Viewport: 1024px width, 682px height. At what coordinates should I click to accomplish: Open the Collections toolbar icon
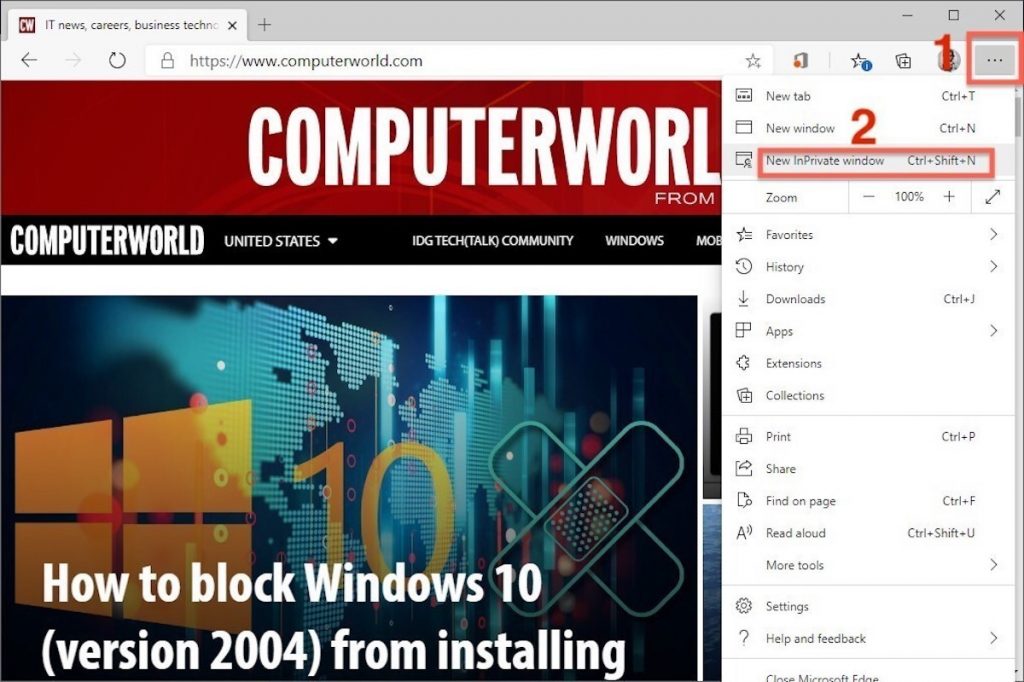point(903,61)
